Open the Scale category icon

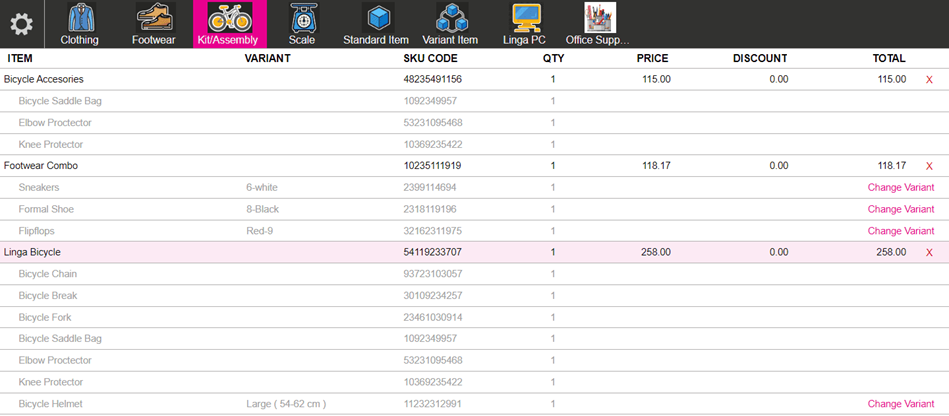point(301,18)
